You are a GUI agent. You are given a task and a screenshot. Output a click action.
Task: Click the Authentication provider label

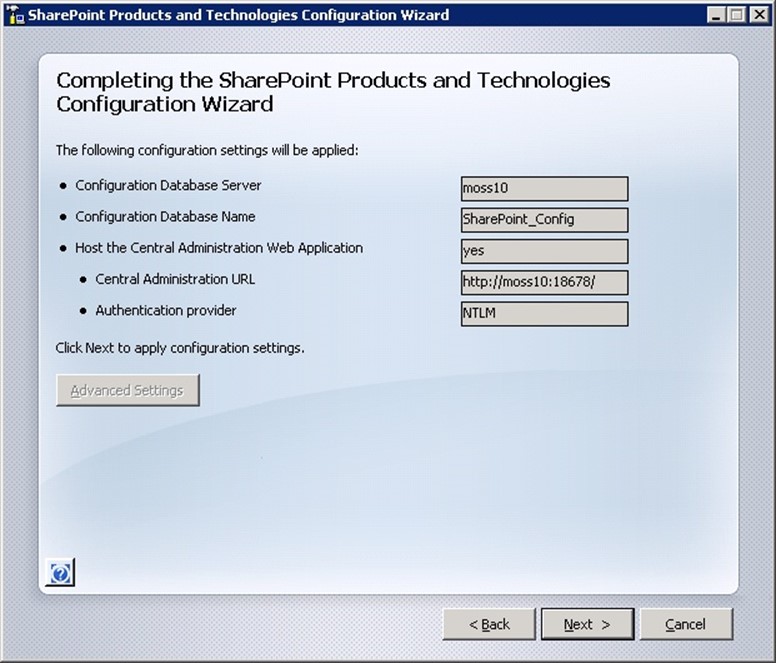tap(166, 310)
